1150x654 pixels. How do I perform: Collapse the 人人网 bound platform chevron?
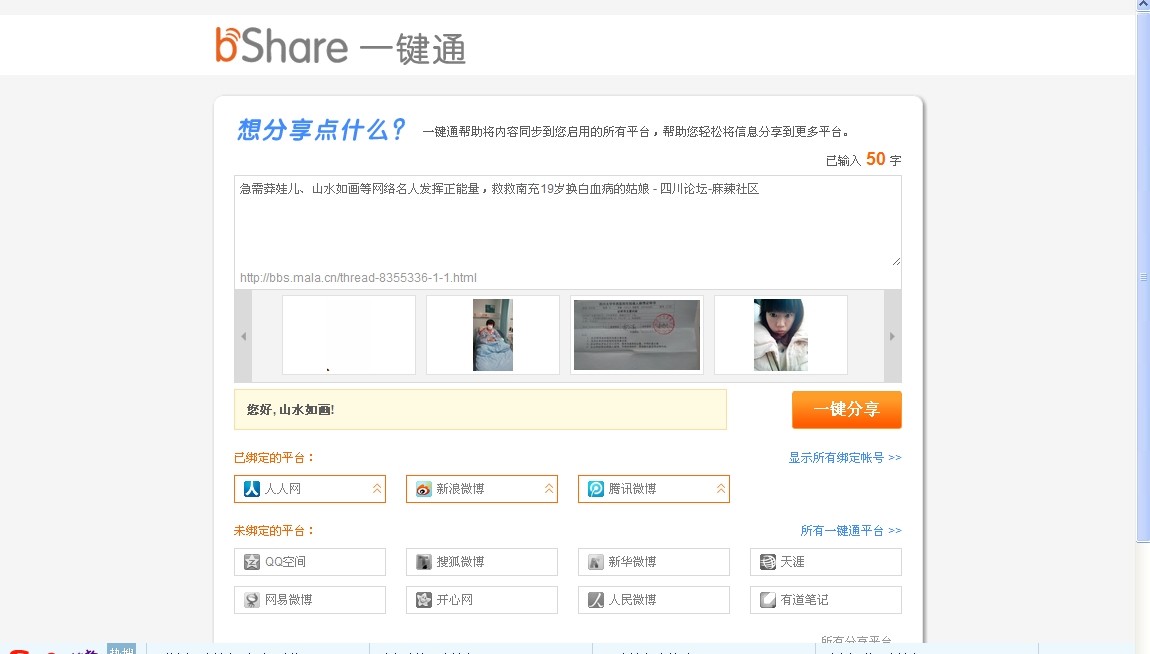(377, 489)
